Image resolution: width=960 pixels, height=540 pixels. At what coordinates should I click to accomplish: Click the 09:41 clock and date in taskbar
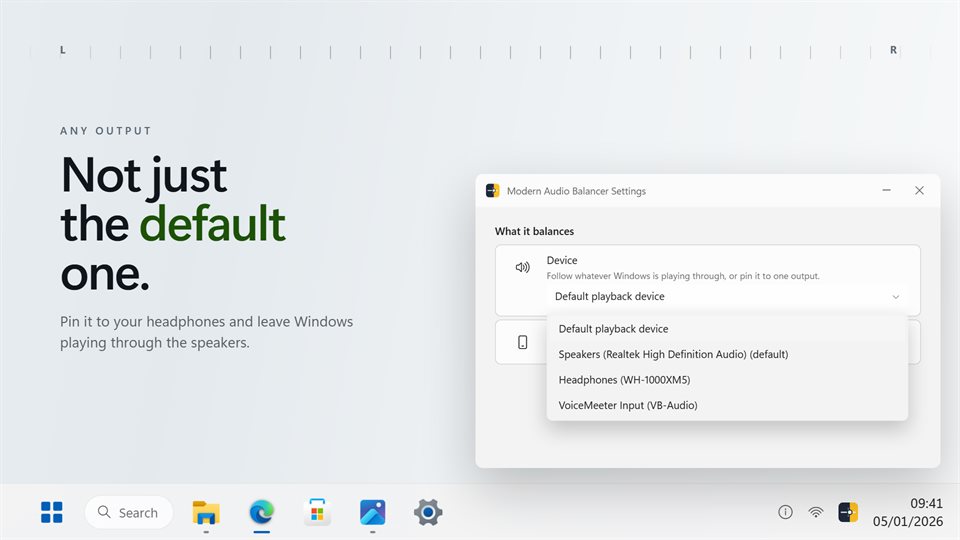click(907, 512)
